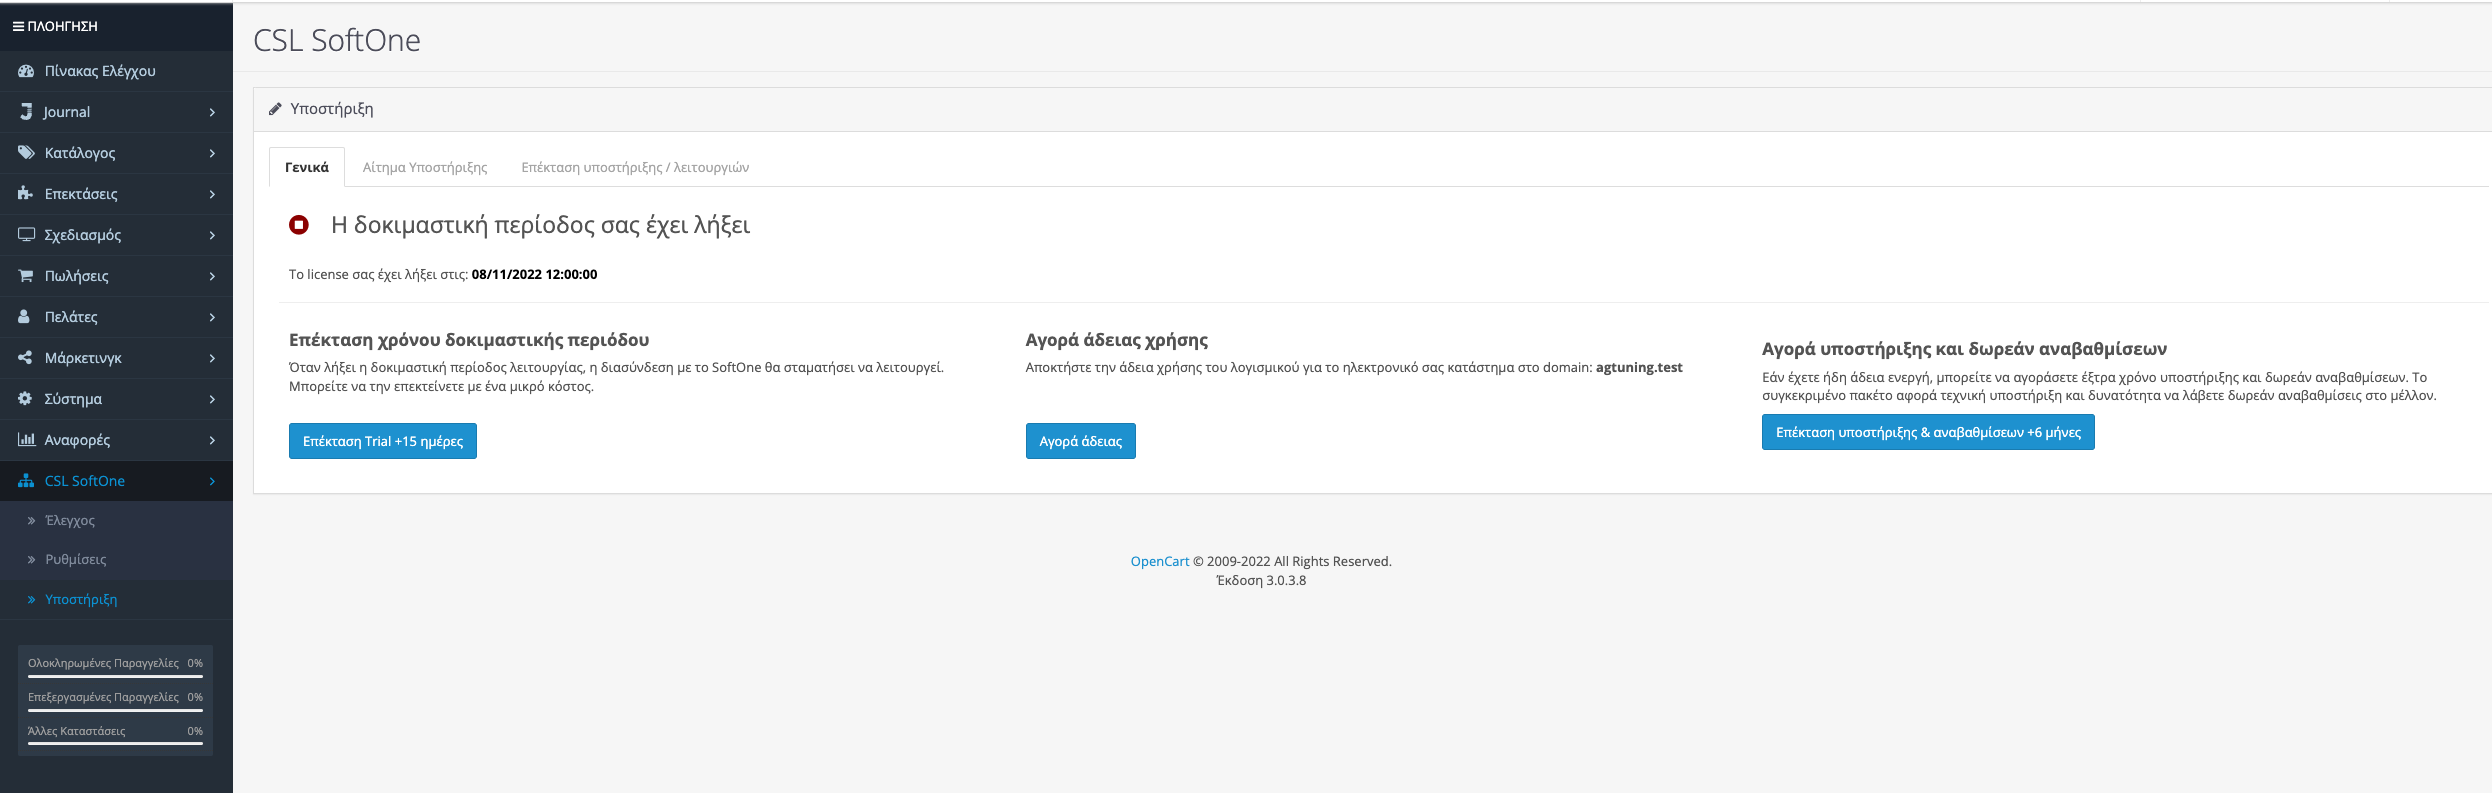Click the Άλλες Καταστάσεις progress bar

point(115,744)
